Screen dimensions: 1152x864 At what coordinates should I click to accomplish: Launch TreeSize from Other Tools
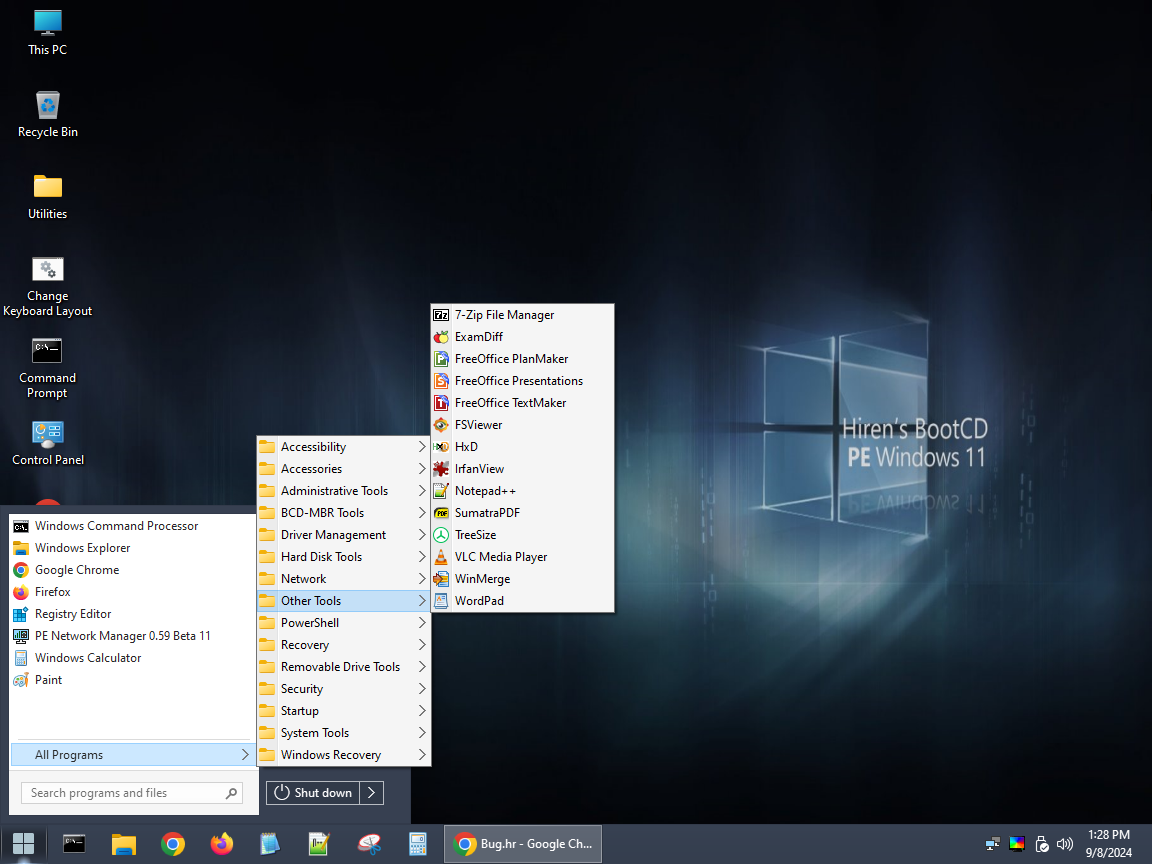pyautogui.click(x=475, y=535)
